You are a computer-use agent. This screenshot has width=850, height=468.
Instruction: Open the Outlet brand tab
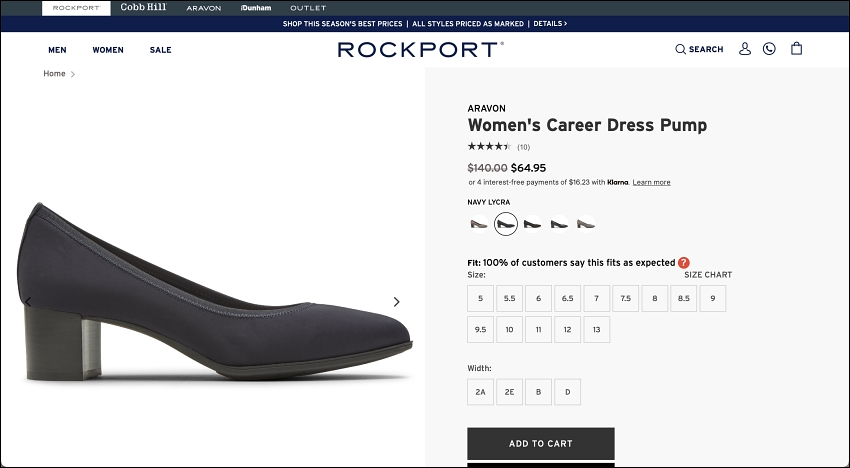click(x=308, y=8)
